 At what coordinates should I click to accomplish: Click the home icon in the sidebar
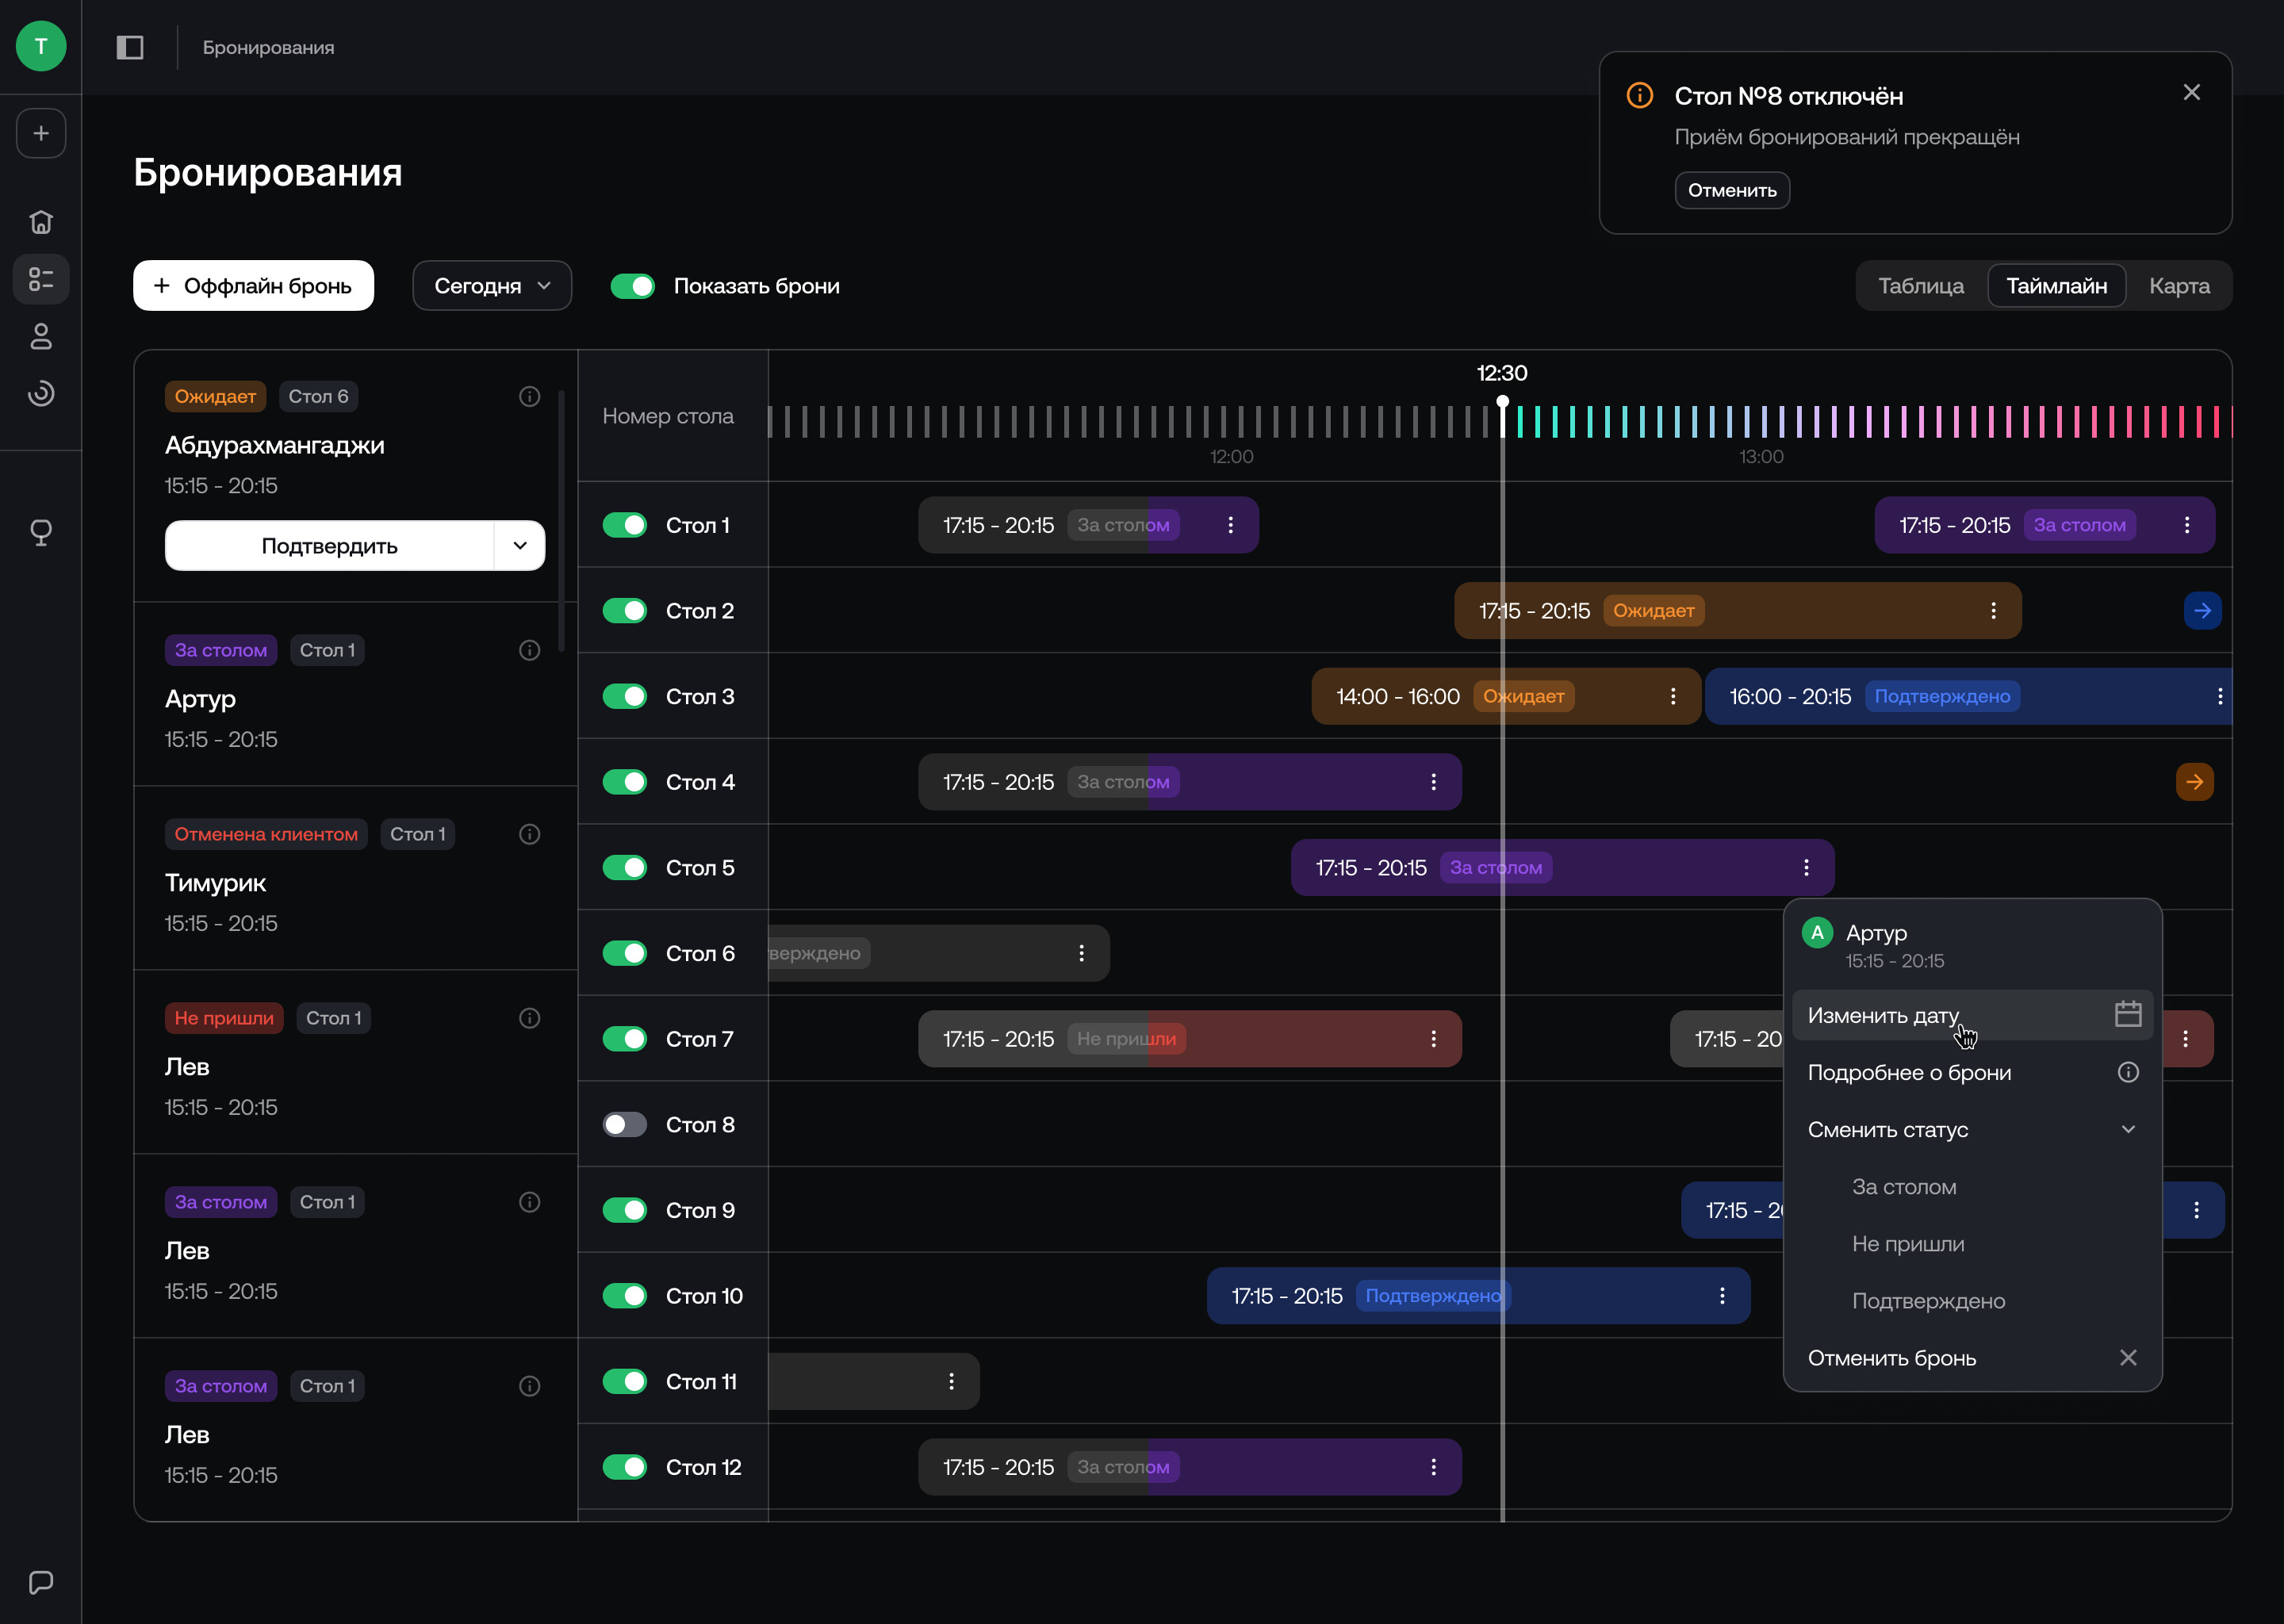click(x=41, y=222)
